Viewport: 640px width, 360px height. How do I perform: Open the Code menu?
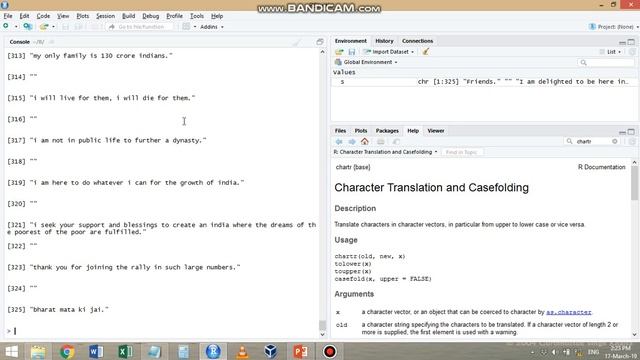click(43, 16)
